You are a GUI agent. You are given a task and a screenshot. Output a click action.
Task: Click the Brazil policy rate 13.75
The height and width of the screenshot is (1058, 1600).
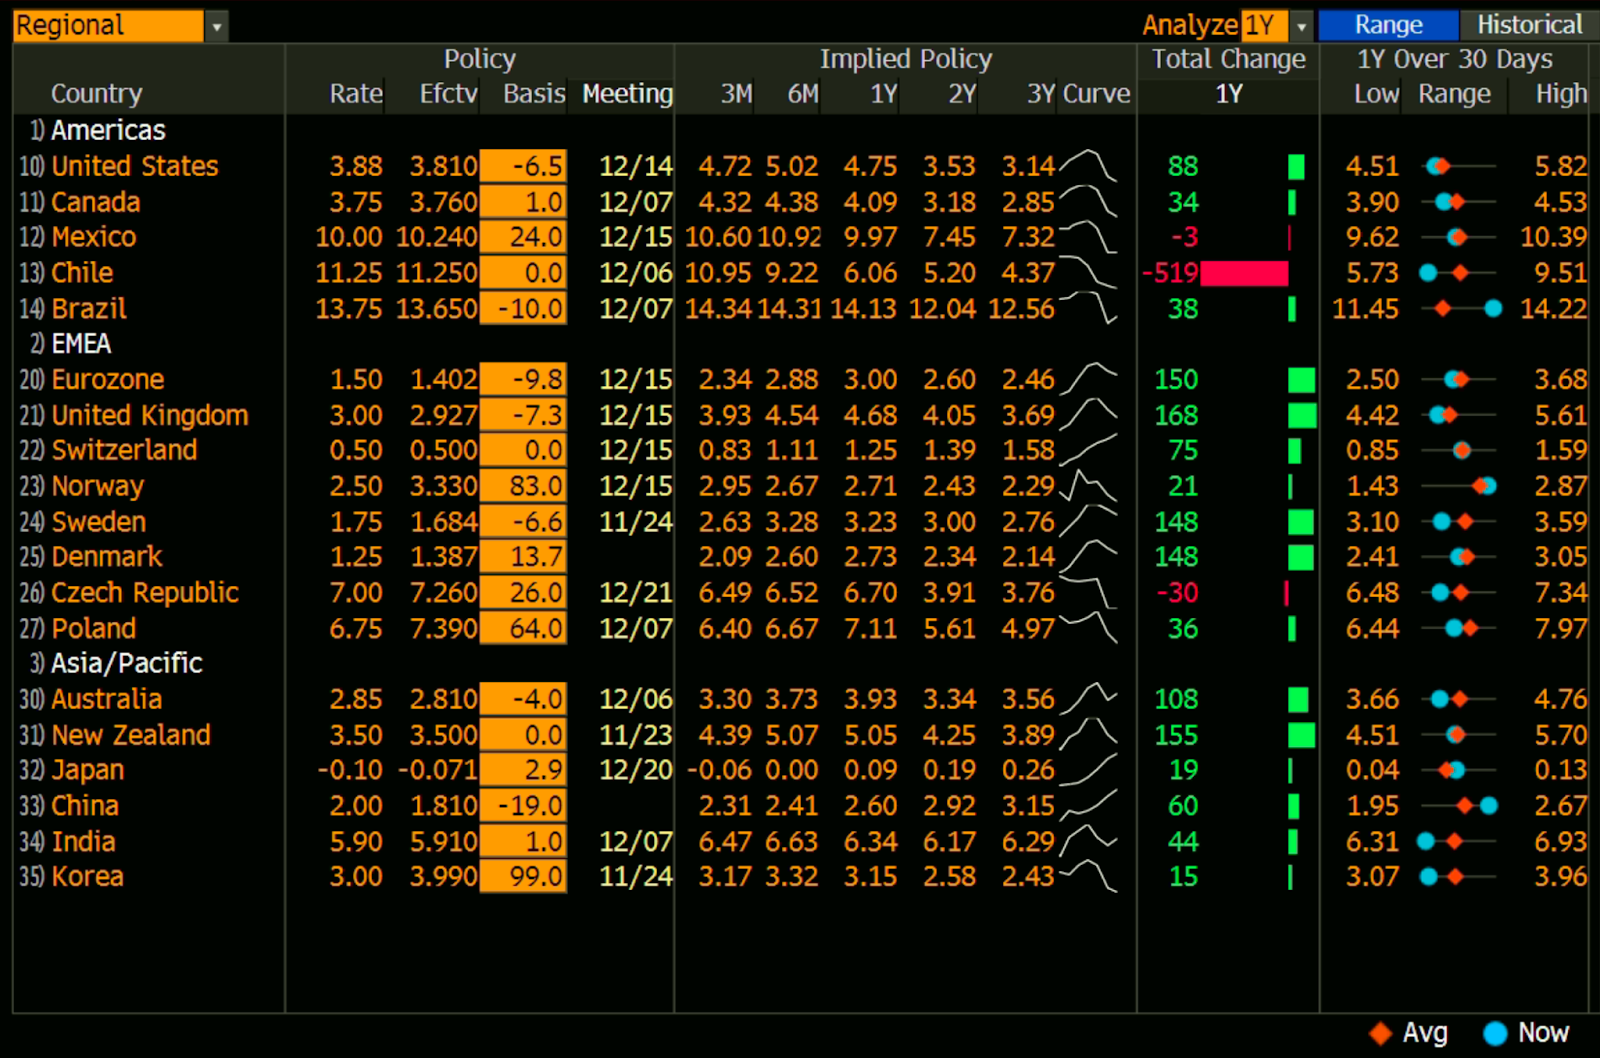point(349,309)
